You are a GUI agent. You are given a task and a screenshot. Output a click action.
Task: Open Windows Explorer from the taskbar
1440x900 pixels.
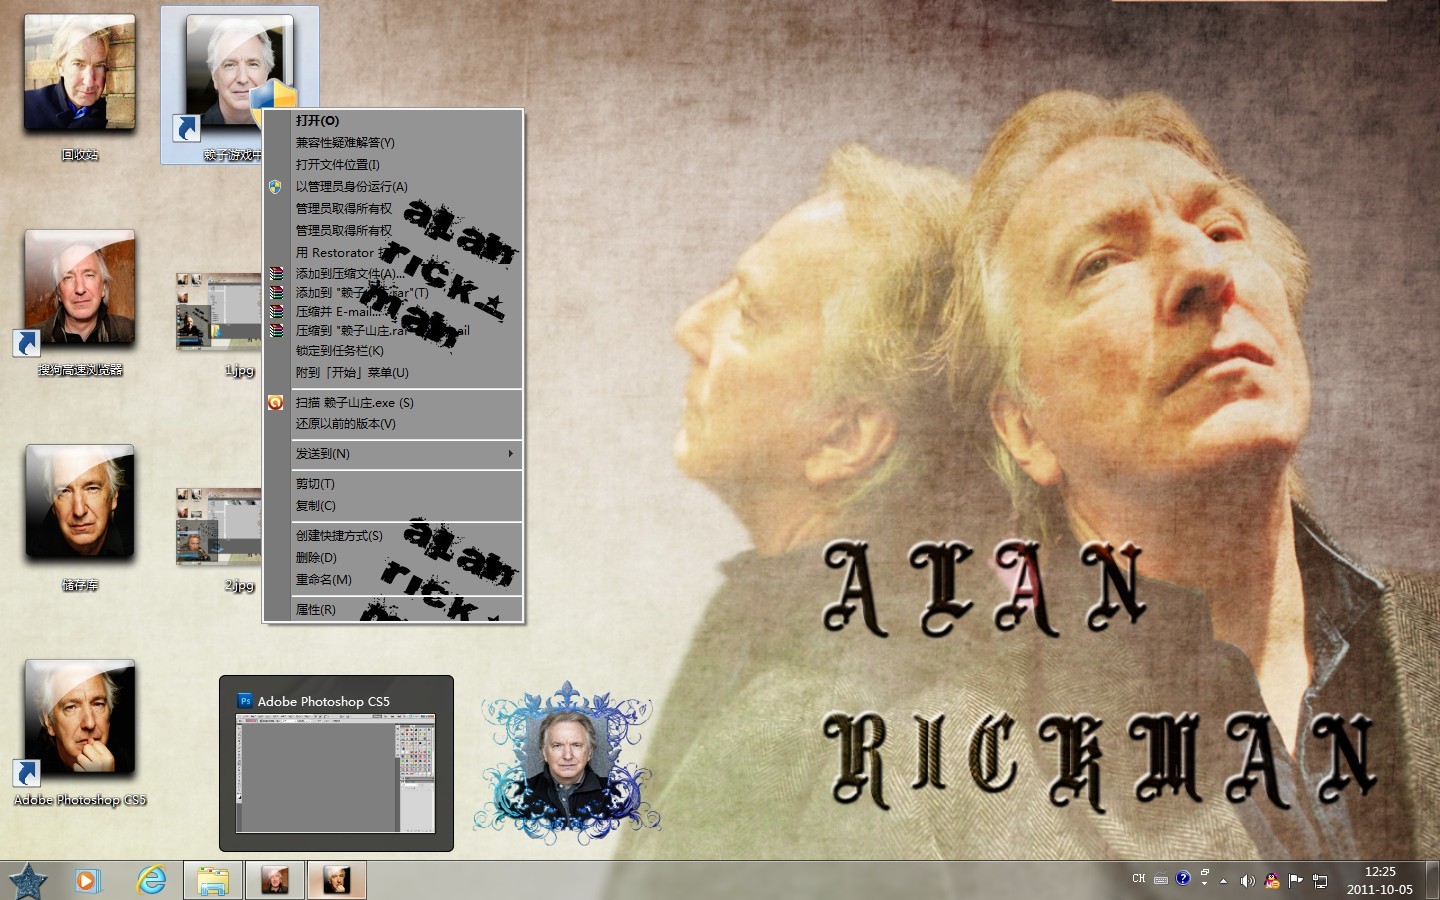(213, 880)
